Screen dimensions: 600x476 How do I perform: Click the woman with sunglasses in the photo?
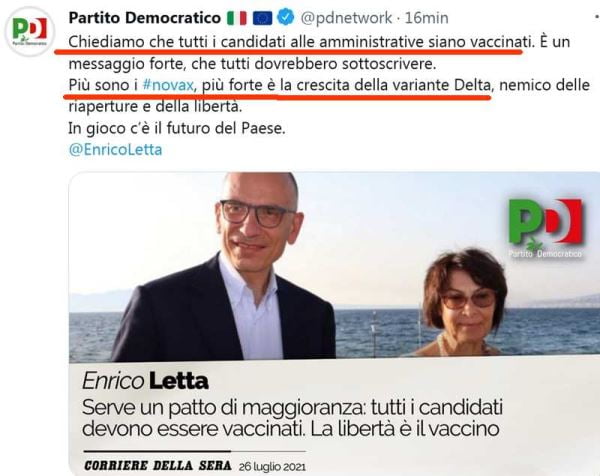(461, 302)
